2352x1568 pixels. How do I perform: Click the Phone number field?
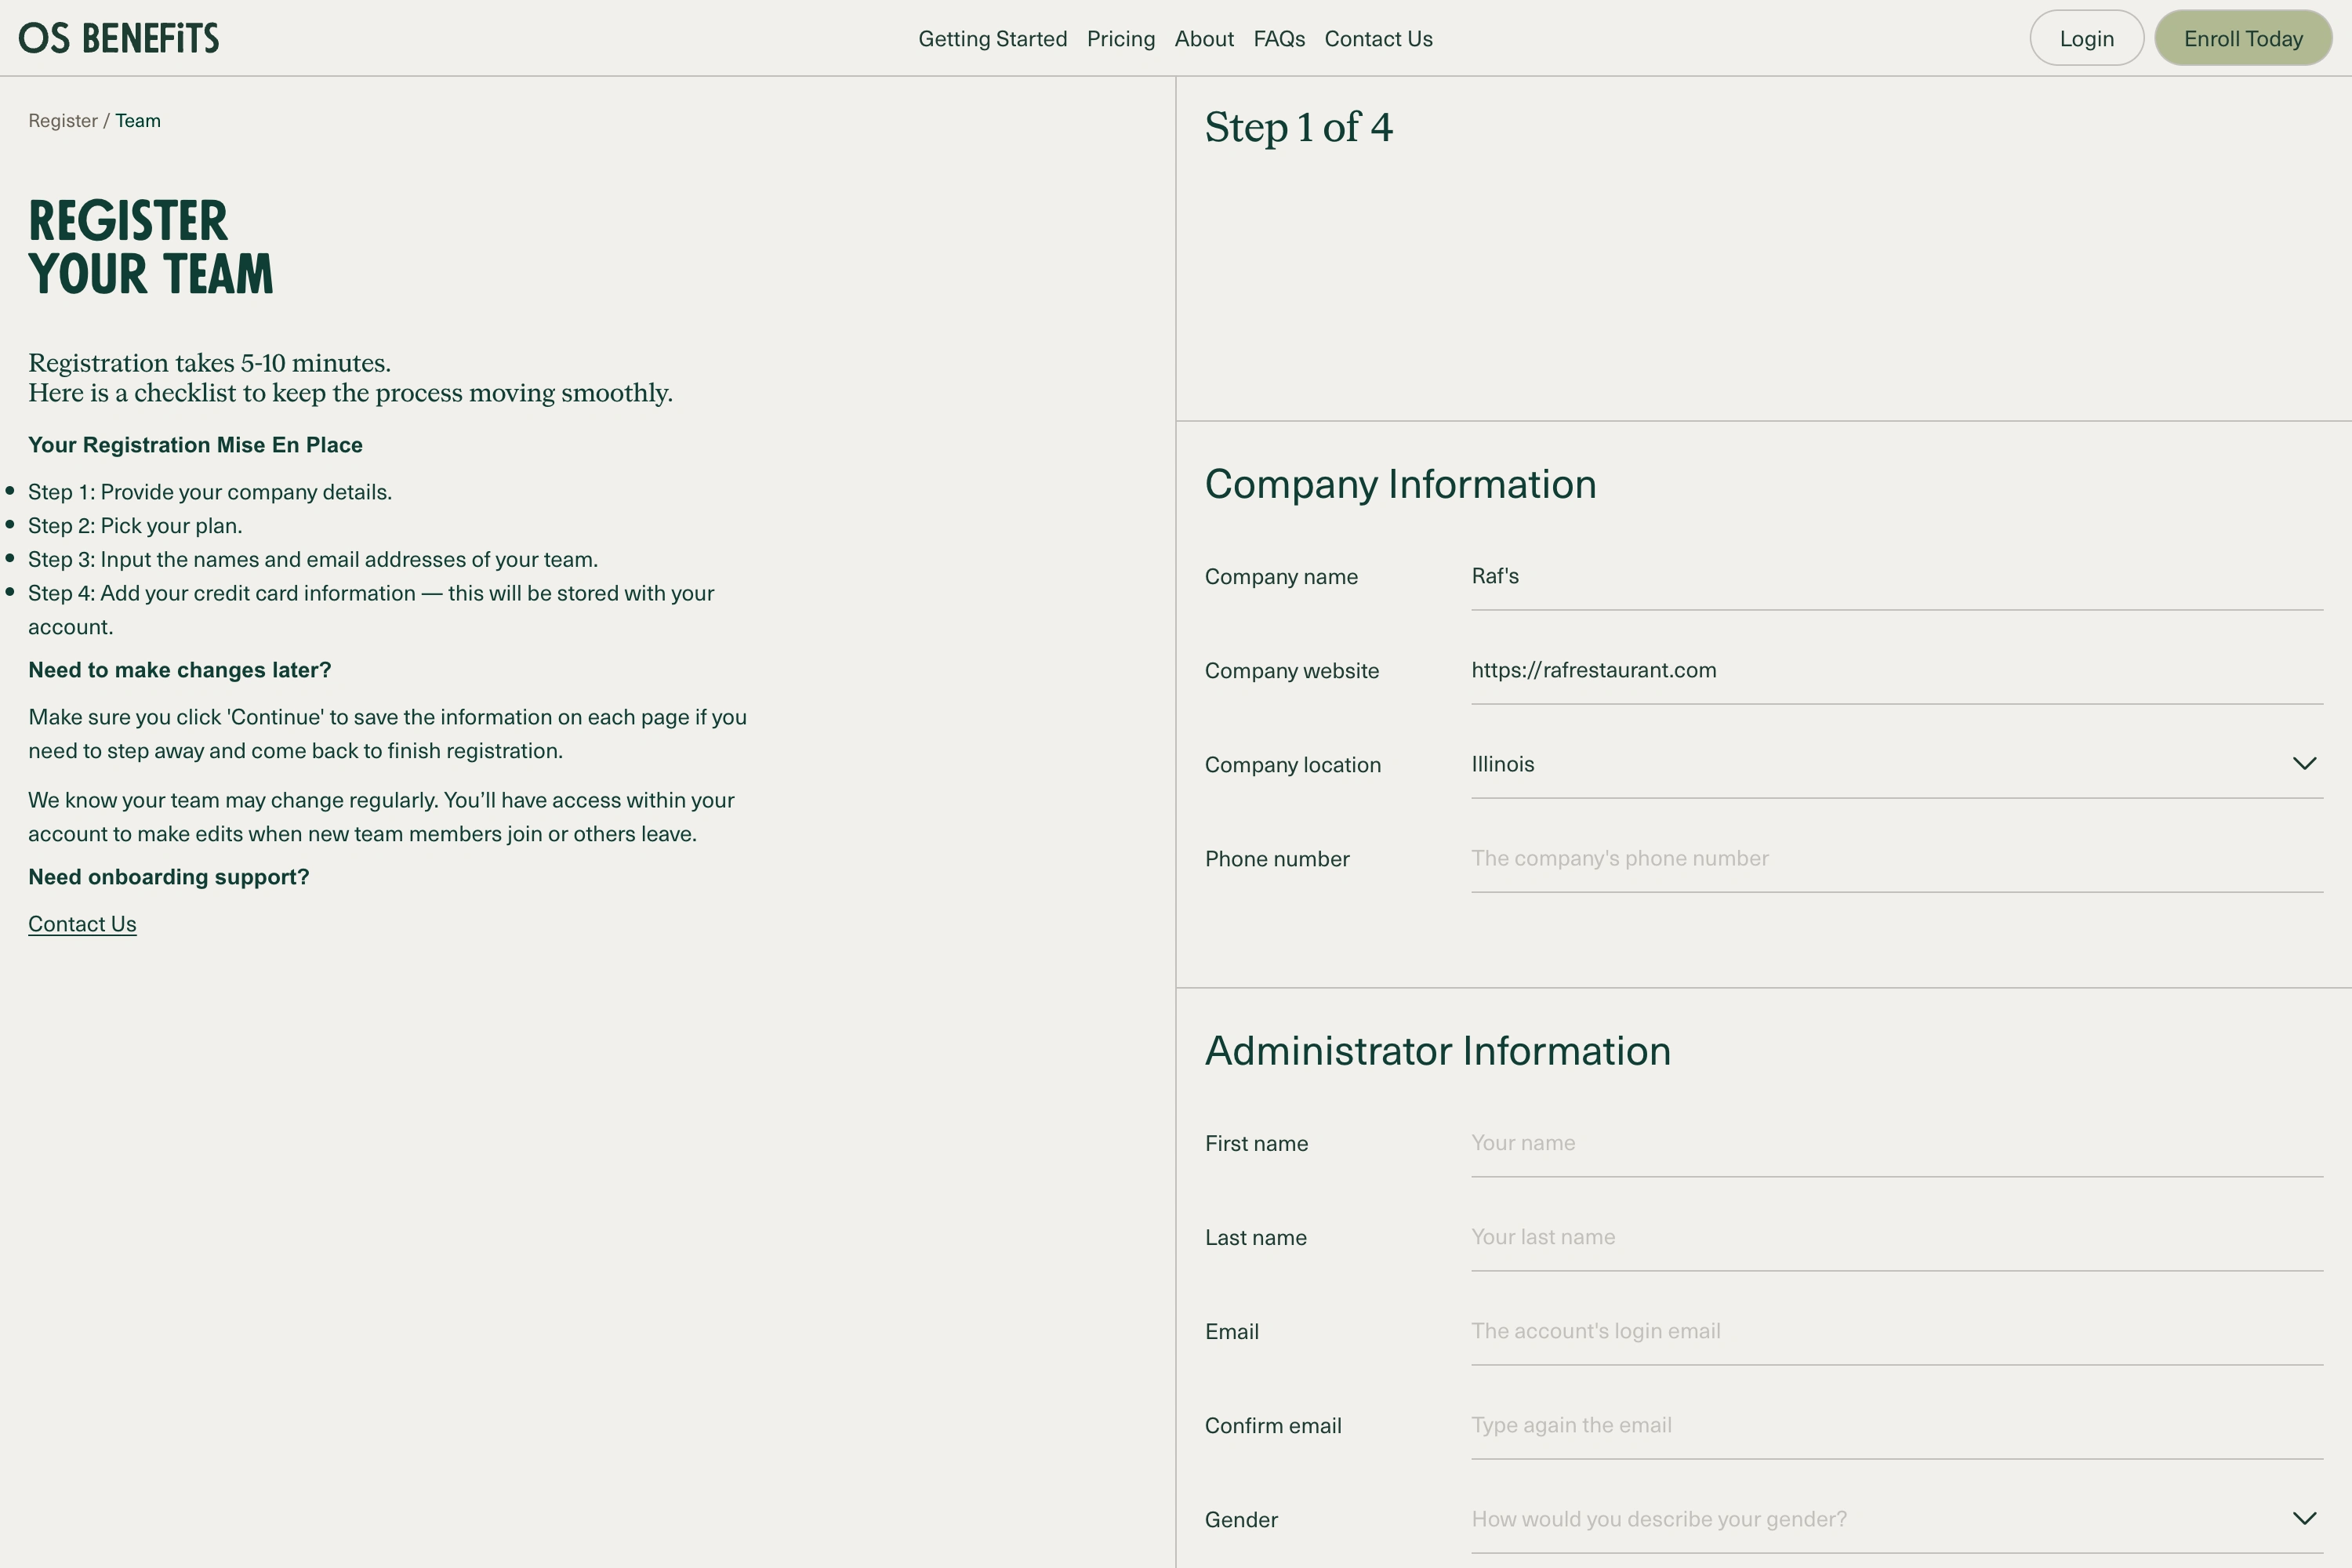coord(1895,859)
